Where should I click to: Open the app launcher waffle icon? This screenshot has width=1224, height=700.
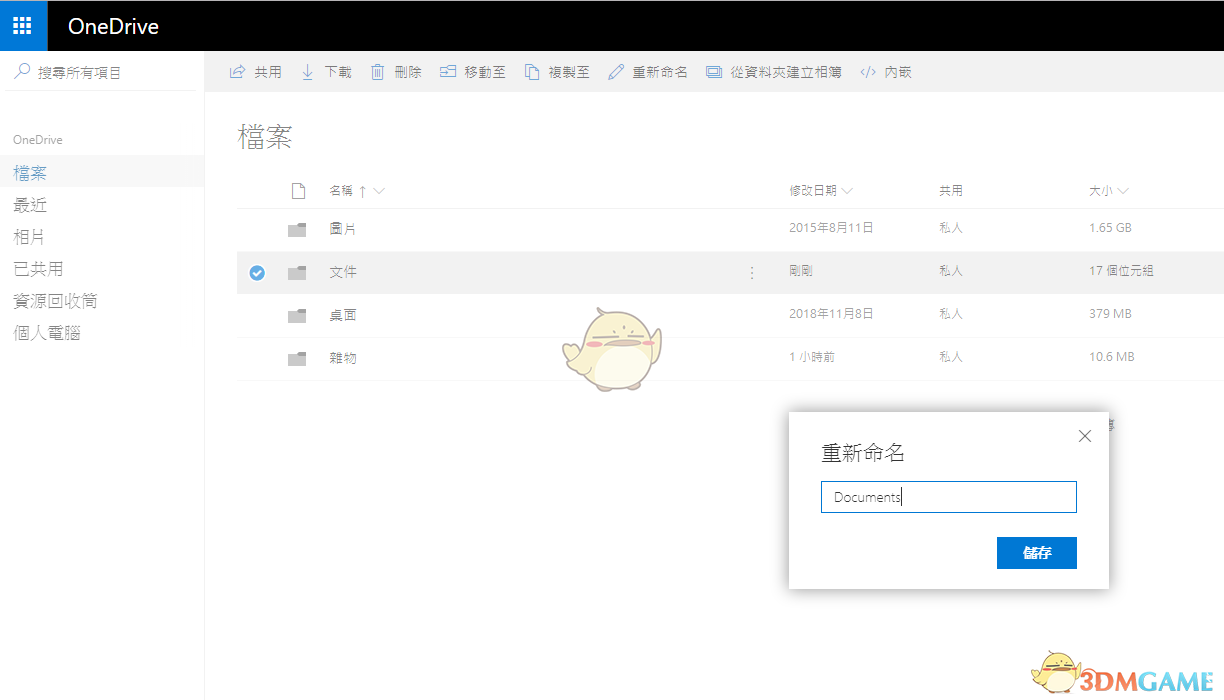coord(23,26)
